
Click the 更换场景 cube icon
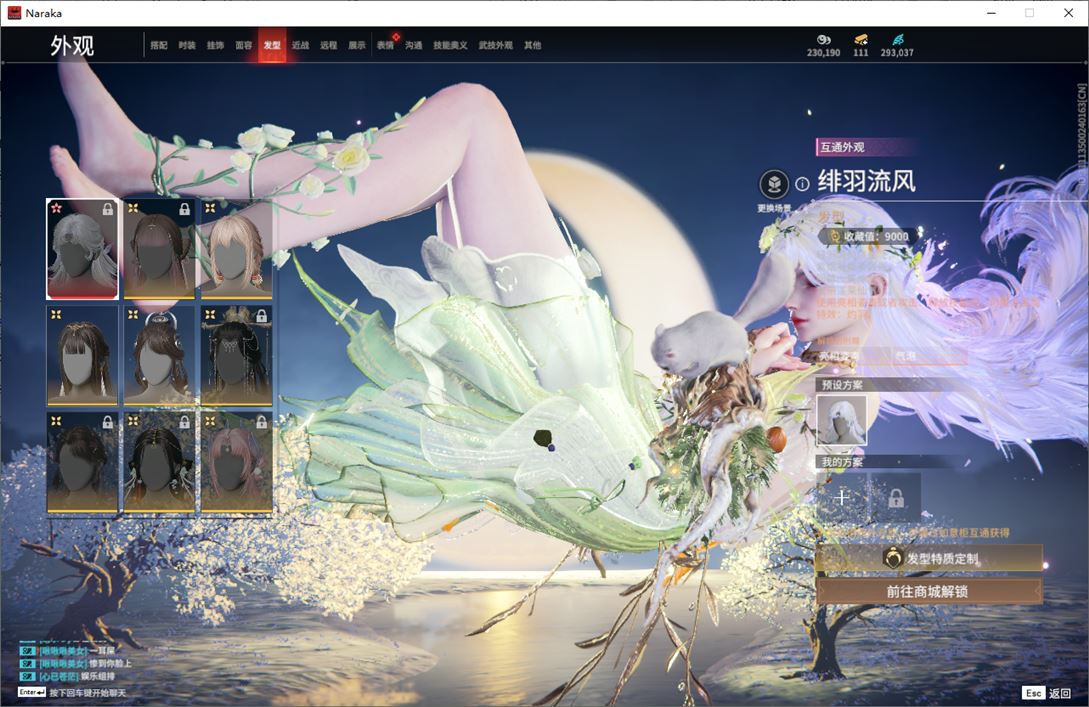pyautogui.click(x=774, y=185)
